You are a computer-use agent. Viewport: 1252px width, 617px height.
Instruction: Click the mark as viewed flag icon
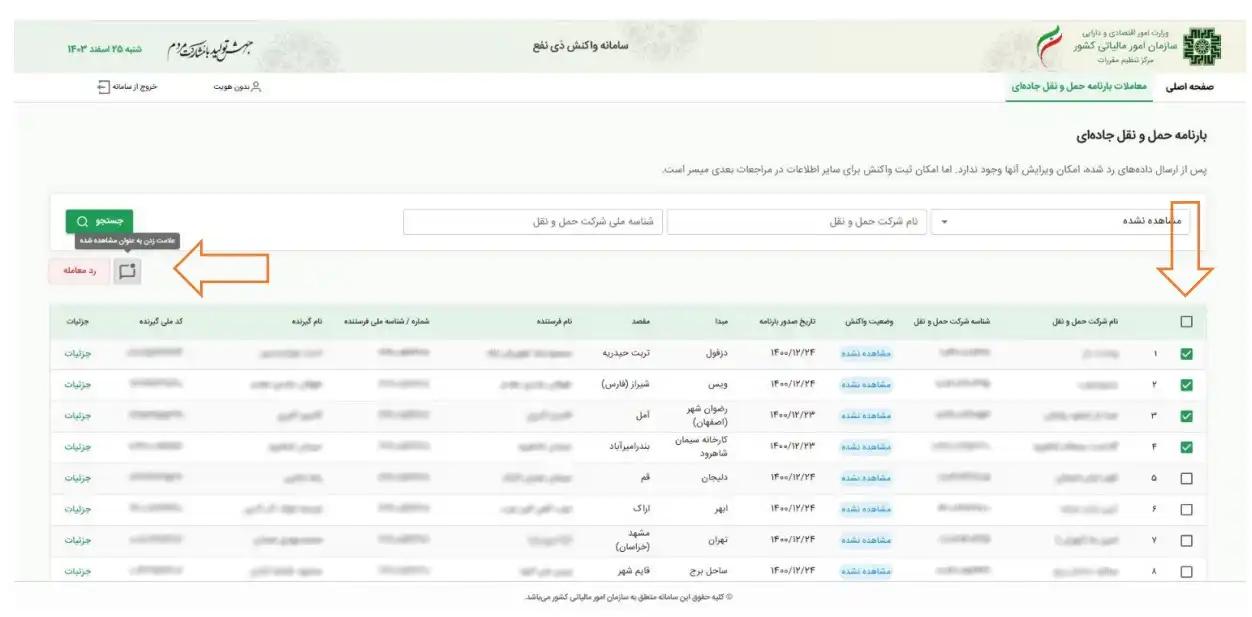(127, 273)
